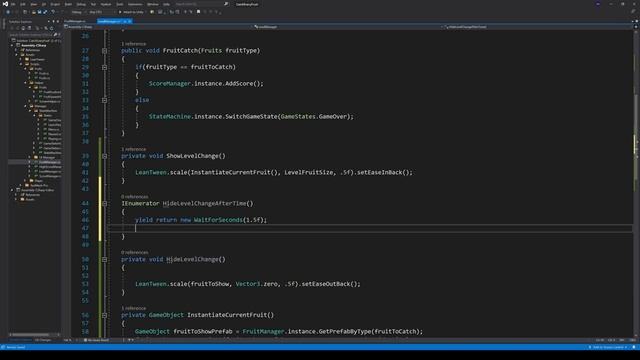
Task: Click Add to Source Control
Action: (608, 347)
